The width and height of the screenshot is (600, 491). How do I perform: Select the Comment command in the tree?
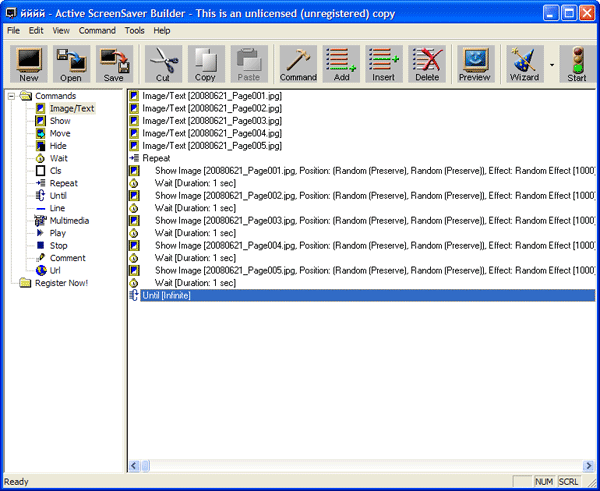[67, 258]
